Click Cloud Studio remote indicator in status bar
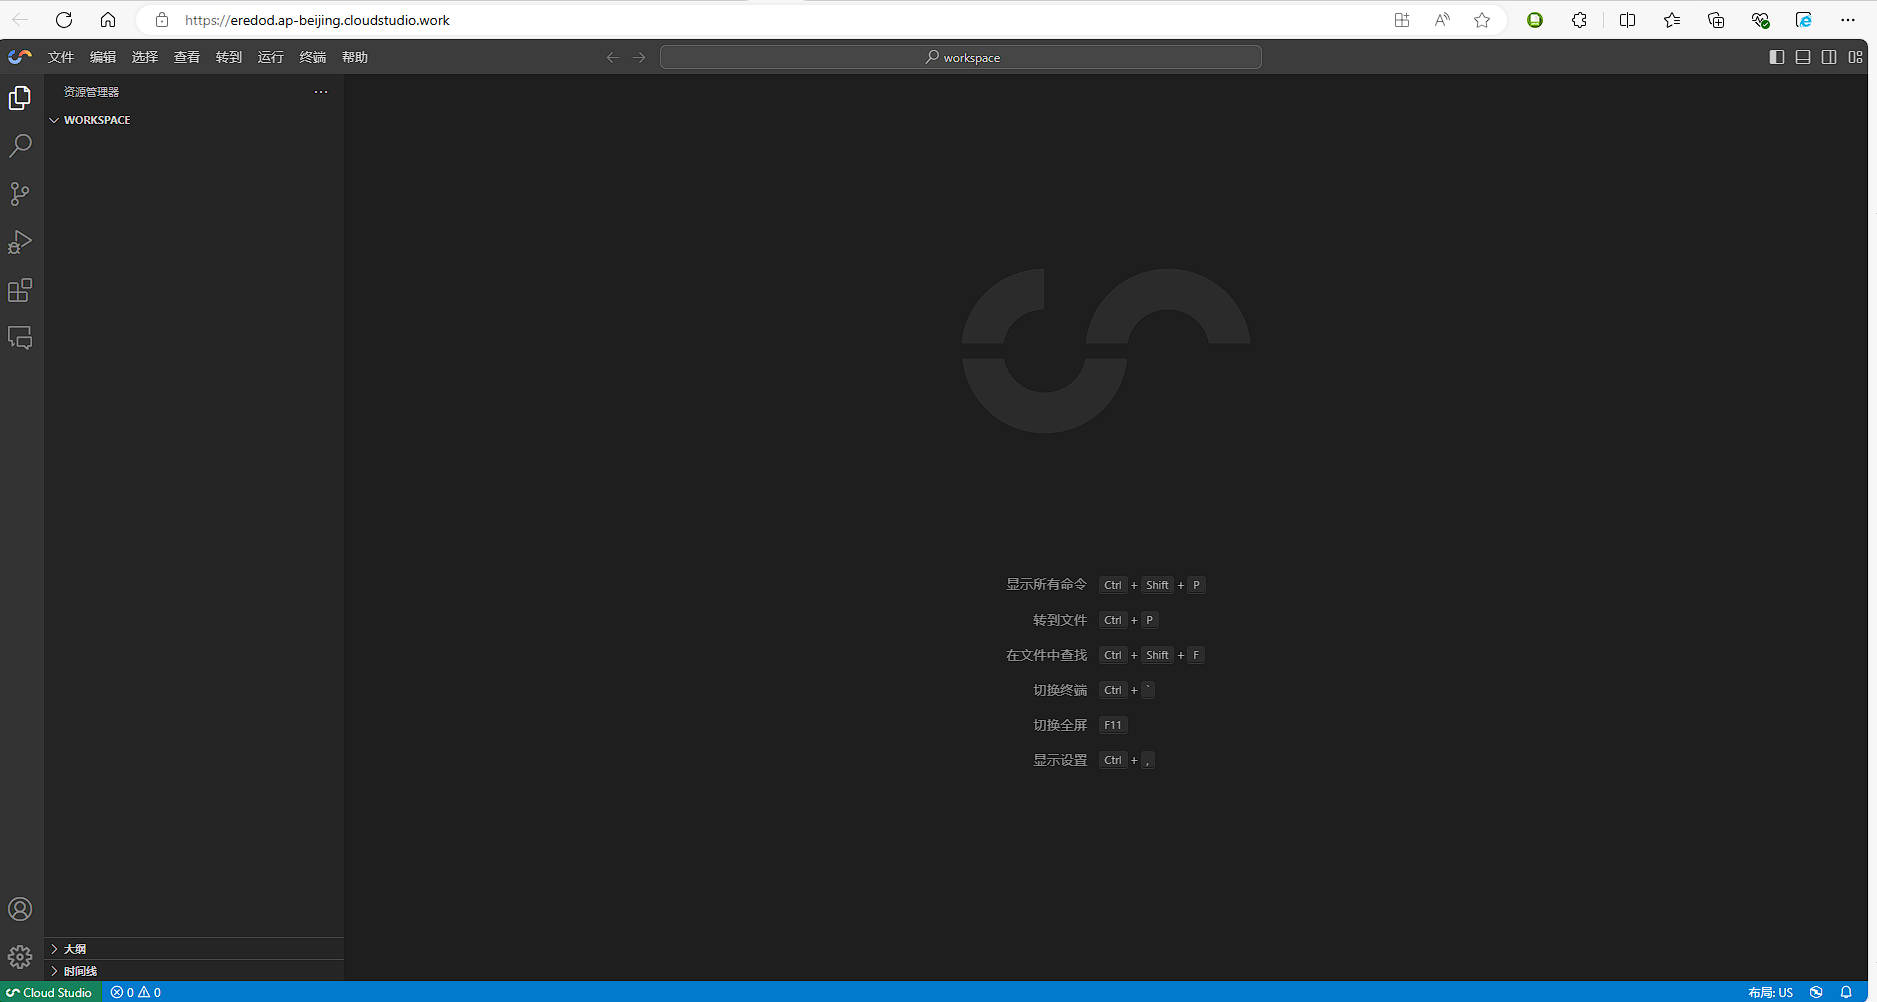This screenshot has width=1877, height=1002. pyautogui.click(x=50, y=992)
